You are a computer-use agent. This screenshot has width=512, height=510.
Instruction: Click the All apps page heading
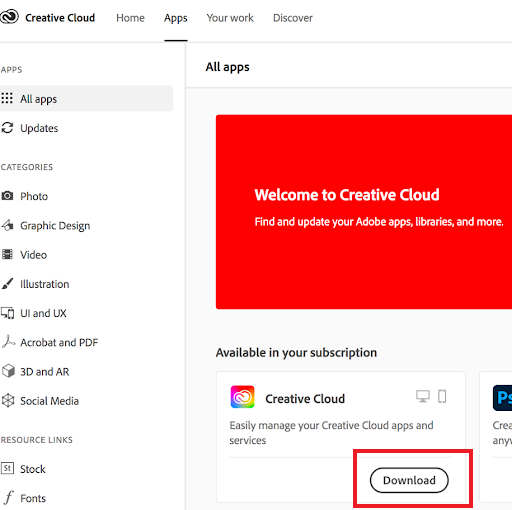pyautogui.click(x=227, y=67)
